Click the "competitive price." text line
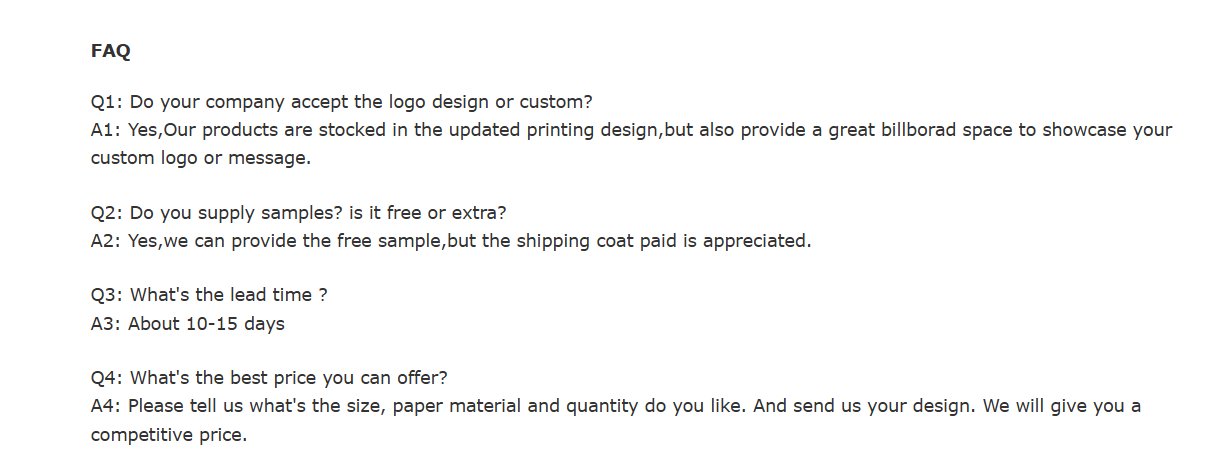Screen dimensions: 1224x471 pos(168,435)
